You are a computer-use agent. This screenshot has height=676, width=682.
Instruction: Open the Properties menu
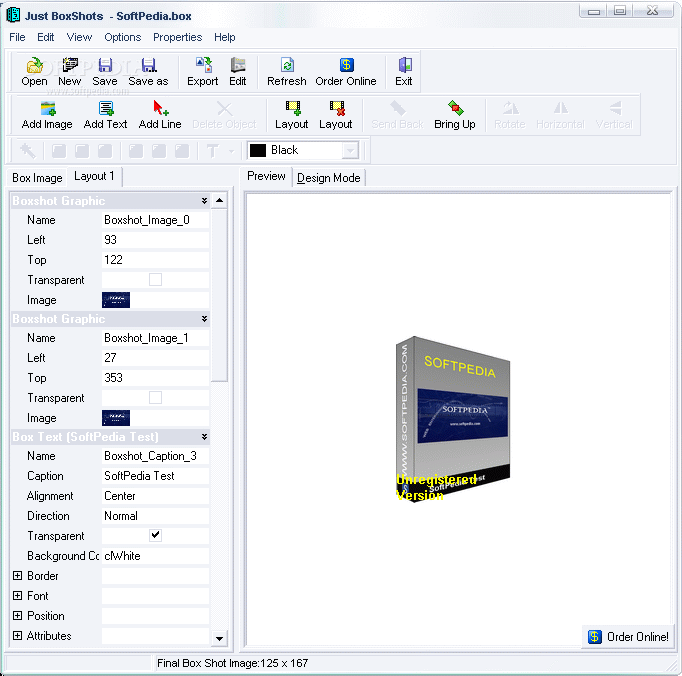tap(177, 37)
